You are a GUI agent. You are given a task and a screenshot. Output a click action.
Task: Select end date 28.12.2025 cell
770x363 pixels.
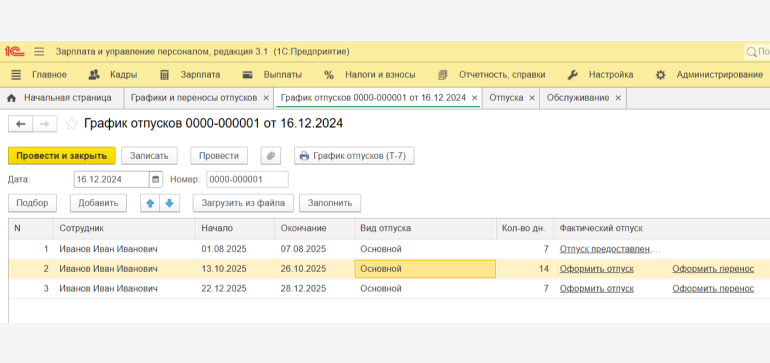(315, 288)
